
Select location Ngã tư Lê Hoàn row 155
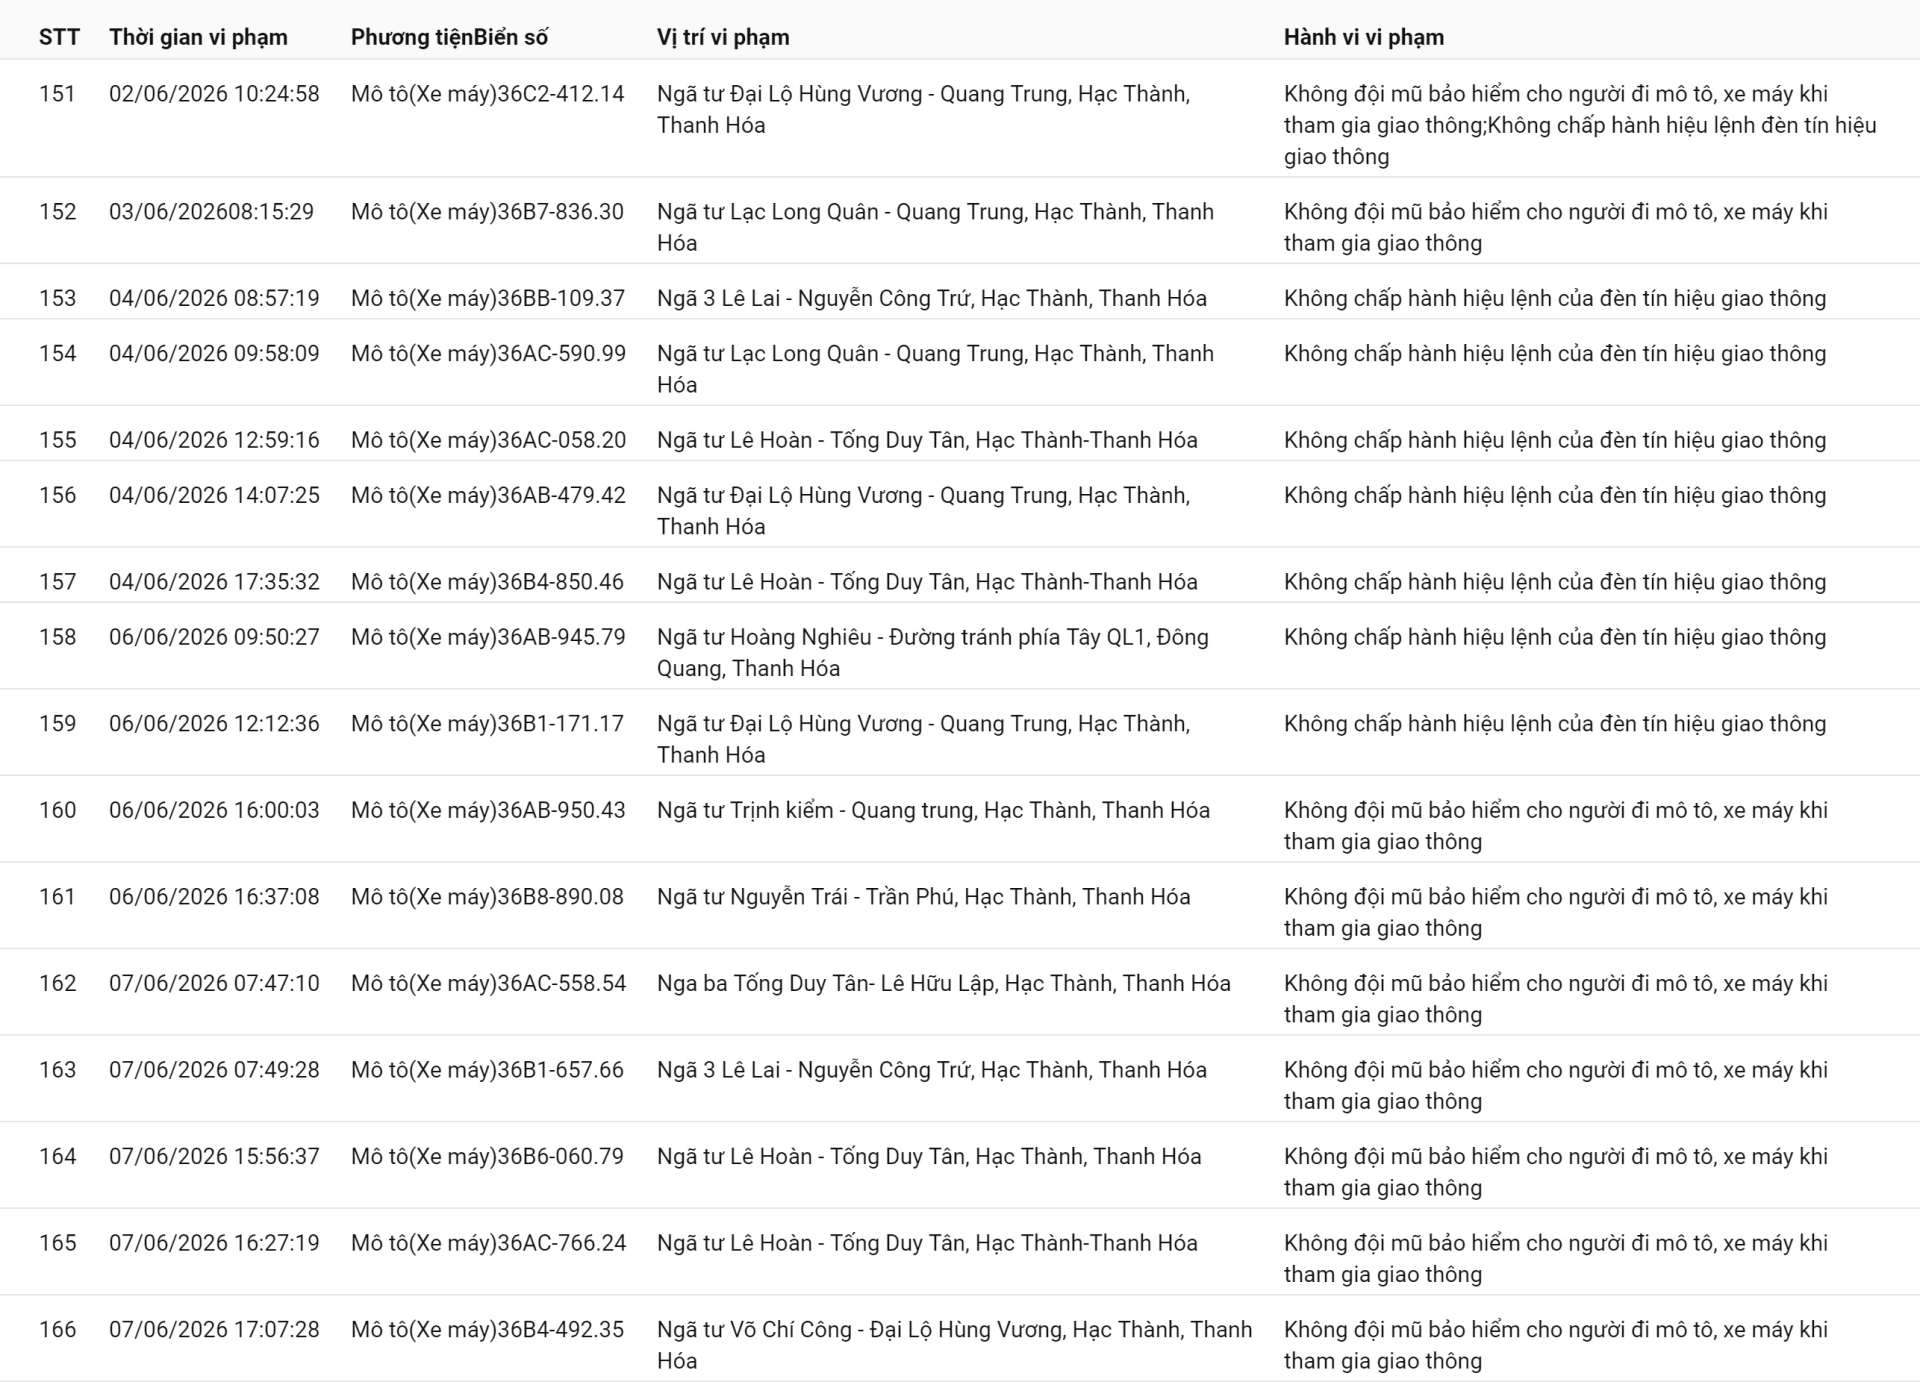click(x=927, y=440)
